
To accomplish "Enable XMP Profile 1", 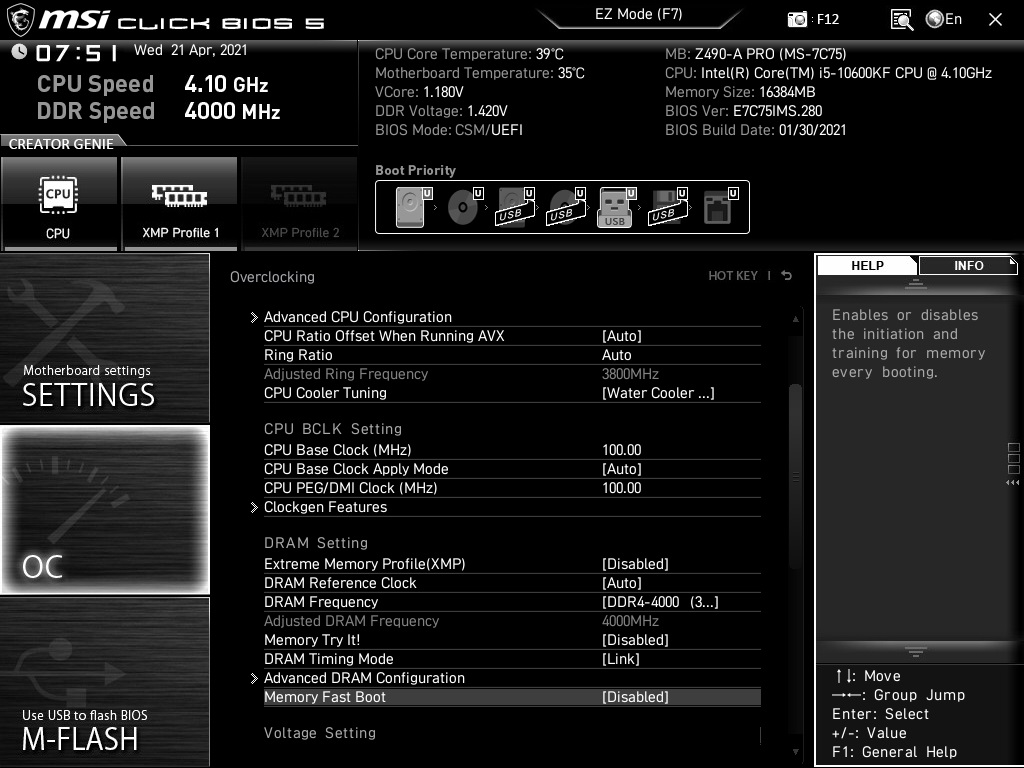I will (180, 204).
